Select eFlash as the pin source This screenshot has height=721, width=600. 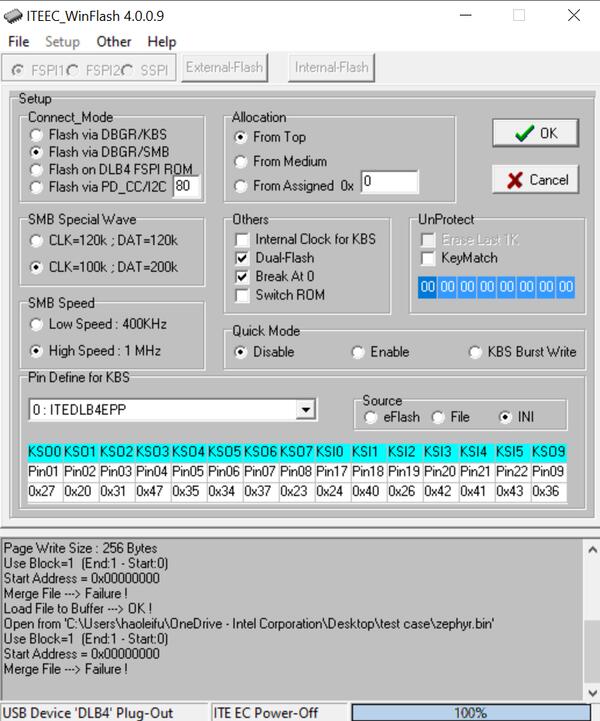(371, 417)
